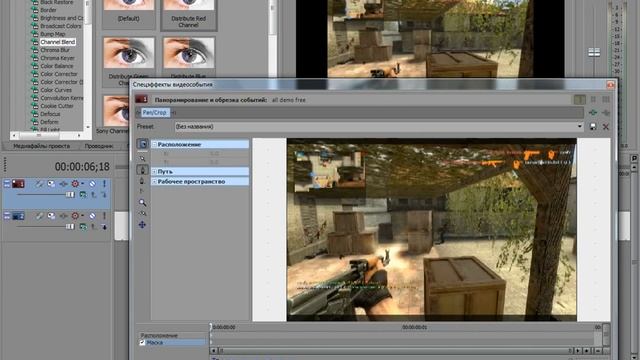Toggle the highlighted view button in the effects window header
The width and height of the screenshot is (640, 360).
pyautogui.click(x=580, y=99)
